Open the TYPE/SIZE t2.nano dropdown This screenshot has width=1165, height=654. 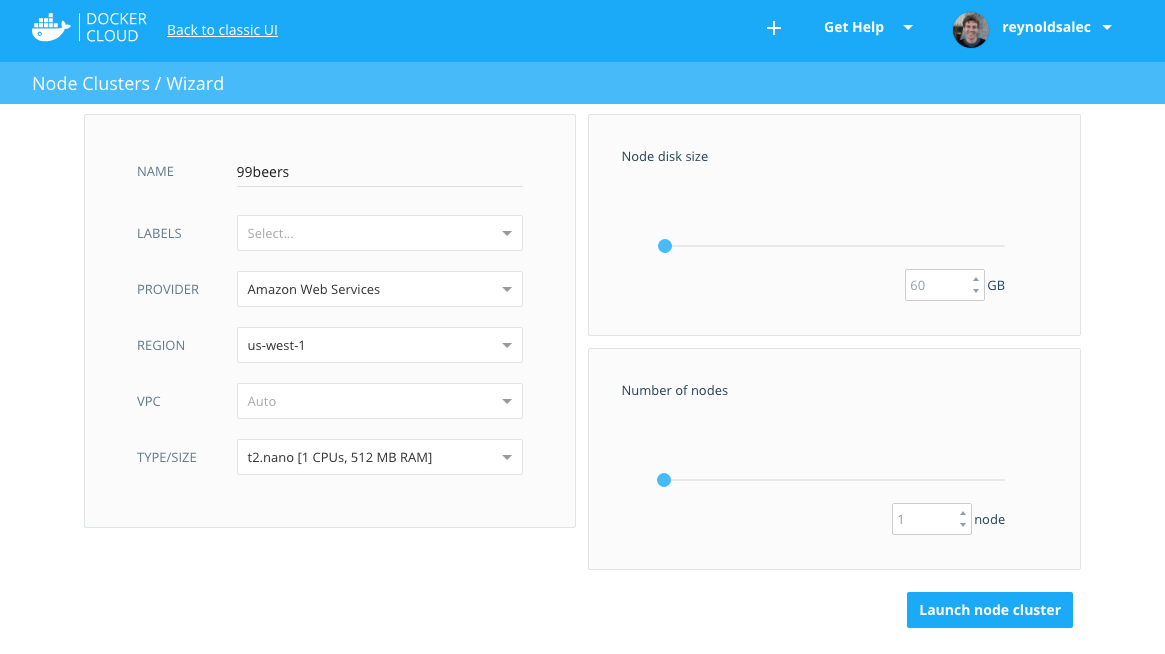(380, 457)
